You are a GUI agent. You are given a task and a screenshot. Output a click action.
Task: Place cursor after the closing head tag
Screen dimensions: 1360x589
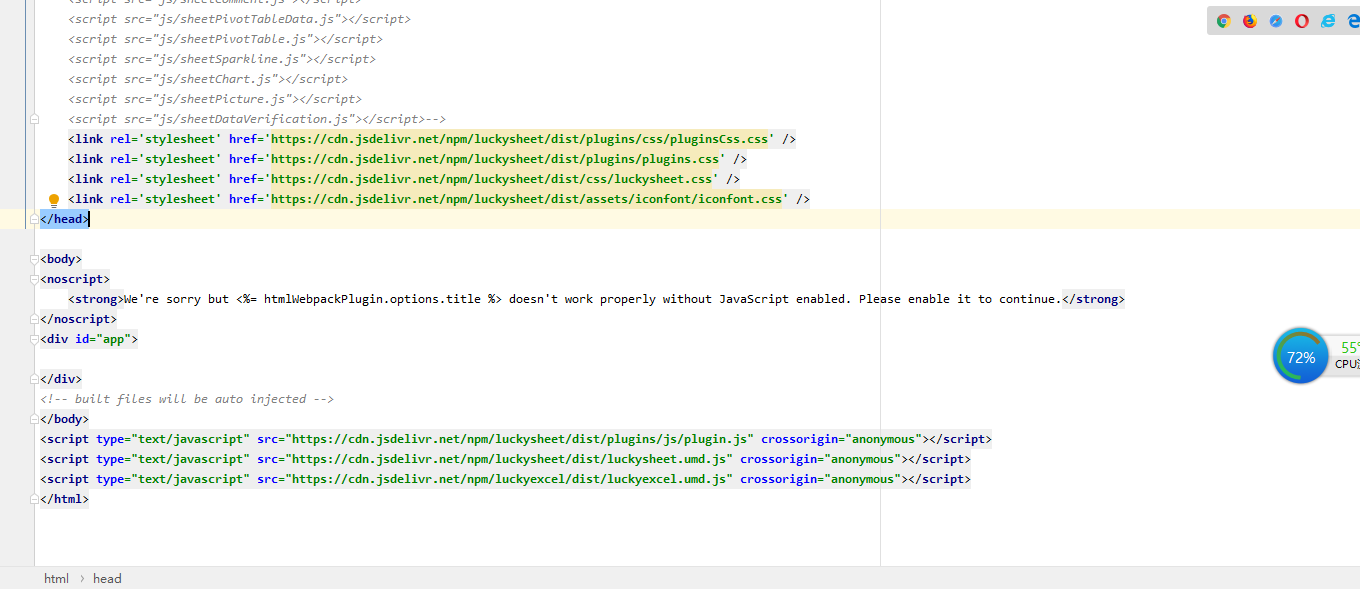pos(89,218)
